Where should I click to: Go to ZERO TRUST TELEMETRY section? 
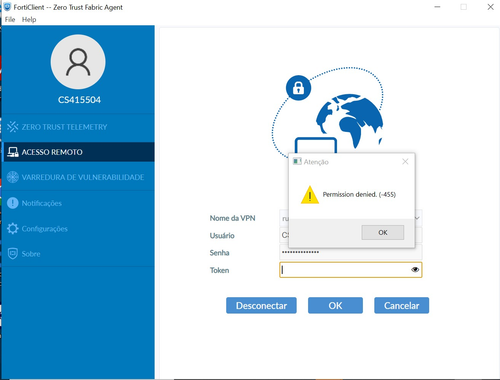coord(78,127)
